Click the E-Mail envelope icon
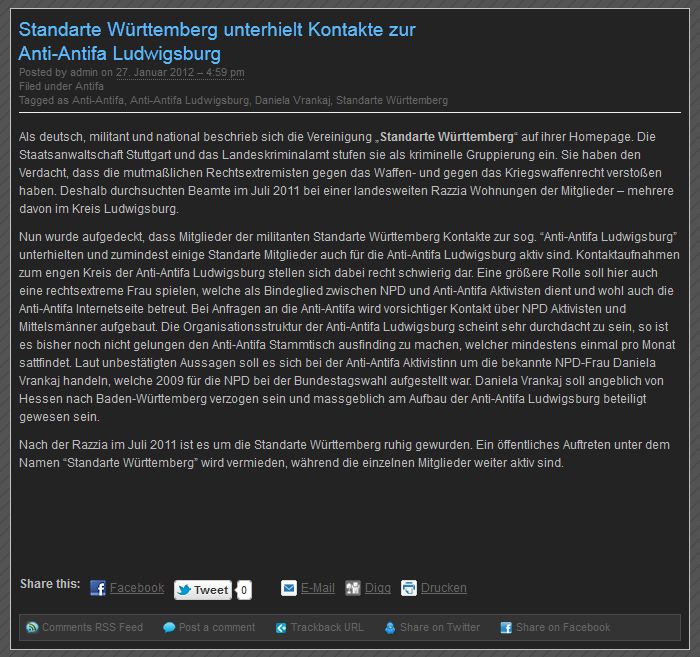This screenshot has width=700, height=657. coord(289,588)
